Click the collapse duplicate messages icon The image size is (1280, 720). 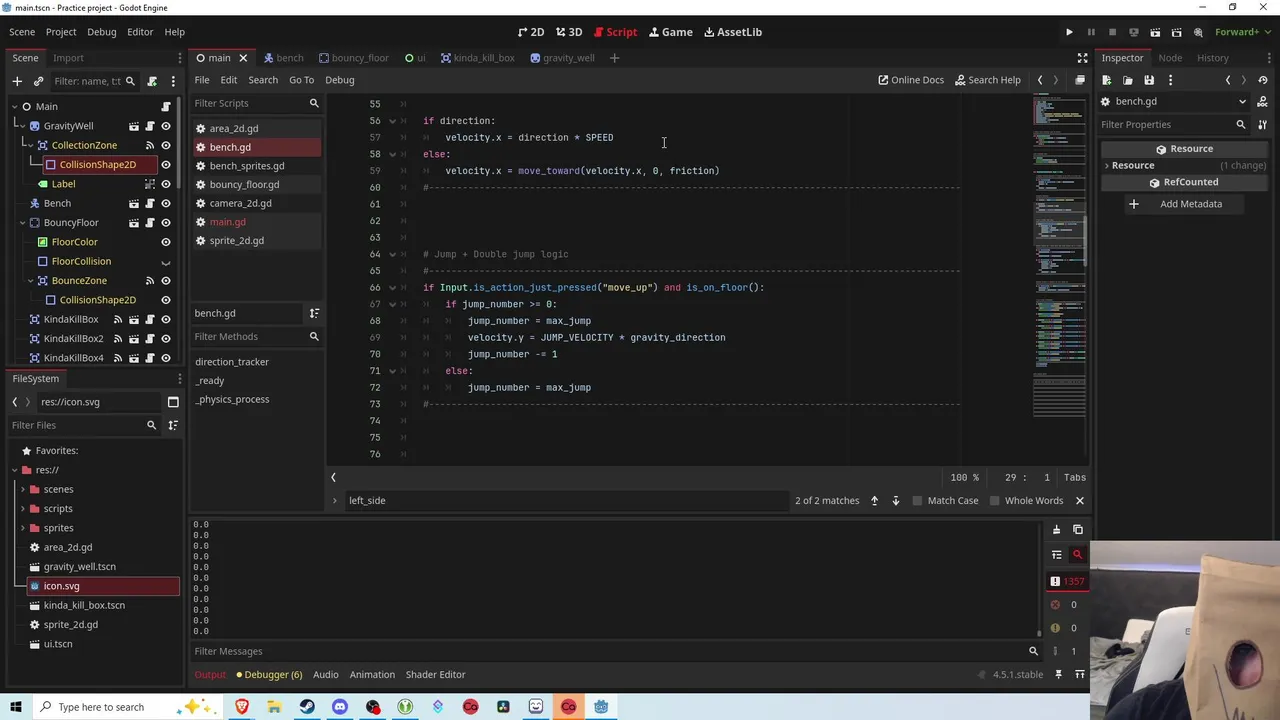point(1056,554)
